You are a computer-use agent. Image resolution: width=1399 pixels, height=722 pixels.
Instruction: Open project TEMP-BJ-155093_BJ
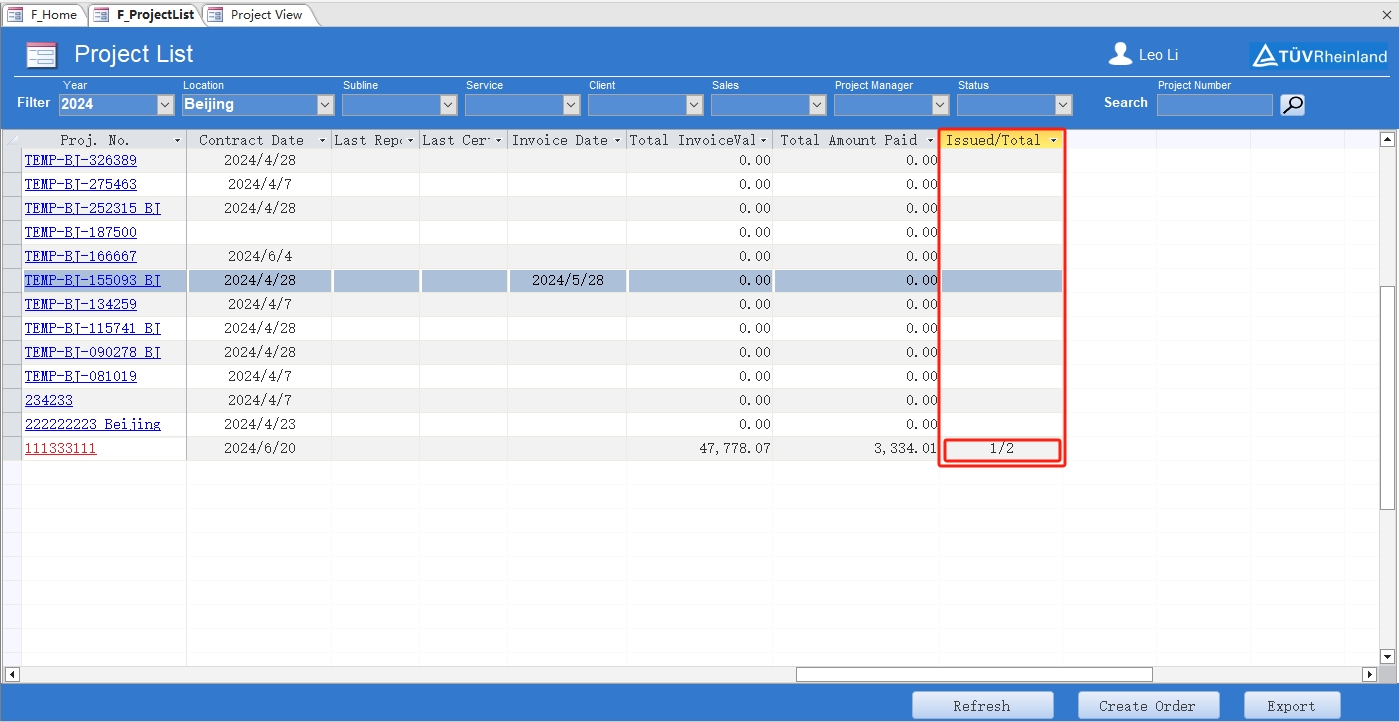tap(93, 280)
